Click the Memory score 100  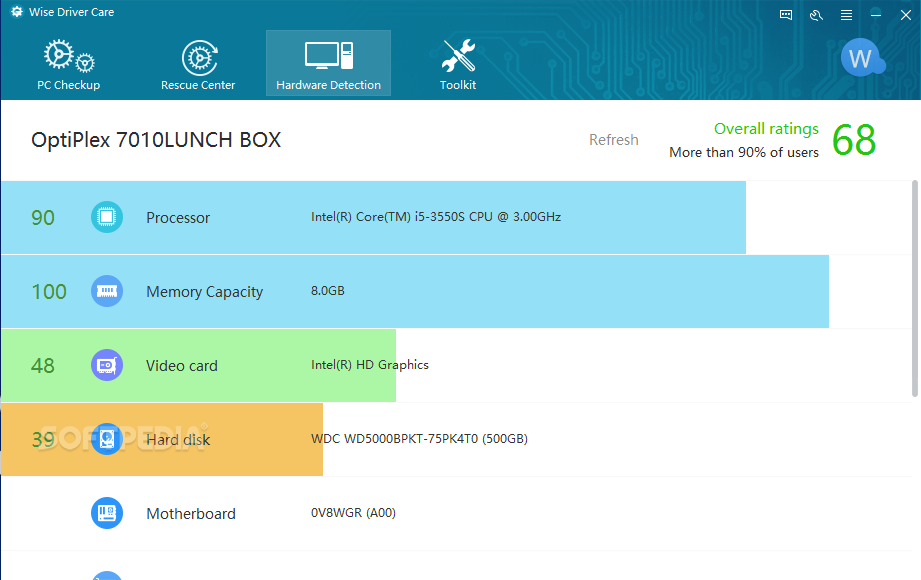click(x=49, y=291)
